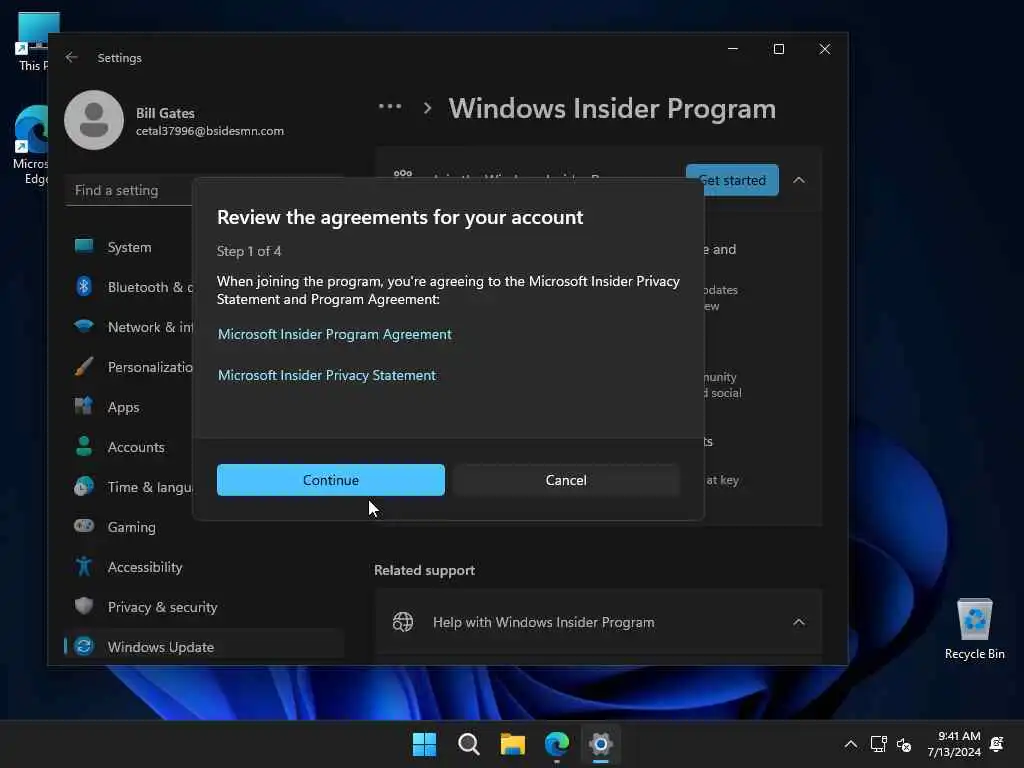Select Accounts label in sidebar
1024x768 pixels.
[x=136, y=447]
